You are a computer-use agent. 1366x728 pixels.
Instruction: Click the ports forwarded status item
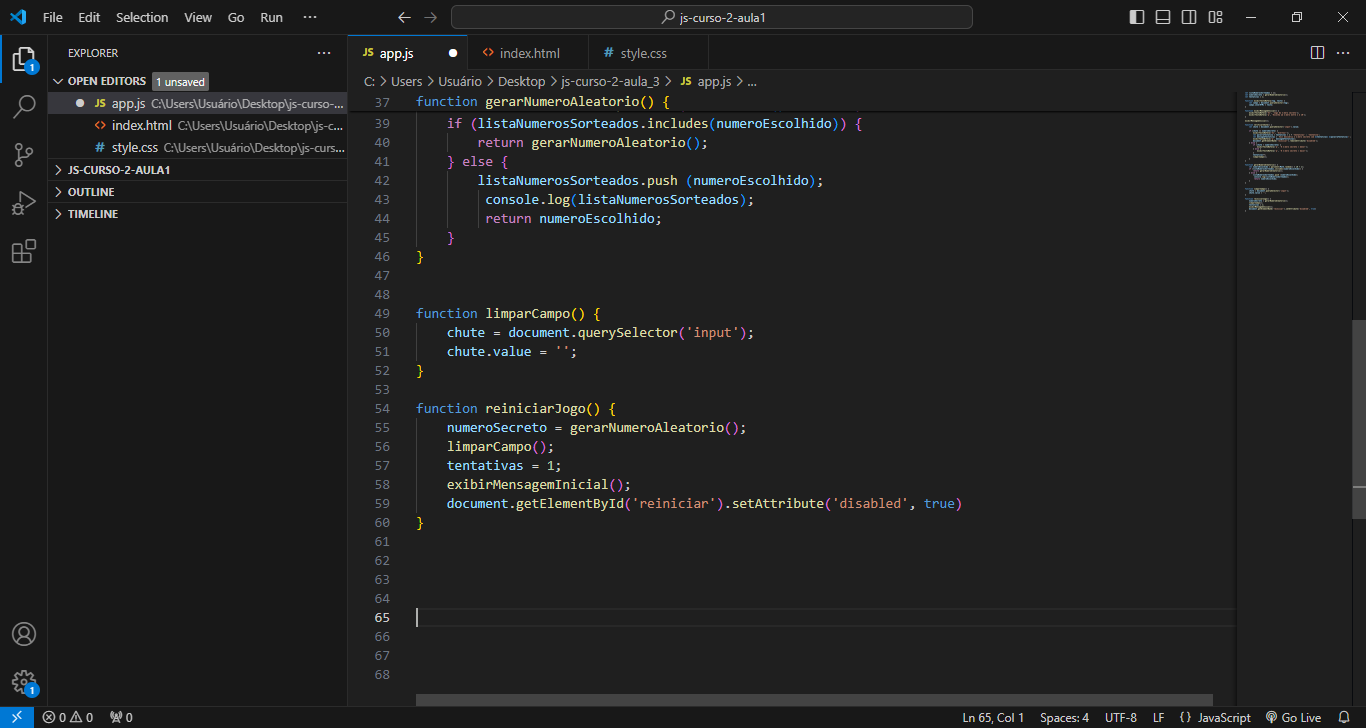click(121, 717)
